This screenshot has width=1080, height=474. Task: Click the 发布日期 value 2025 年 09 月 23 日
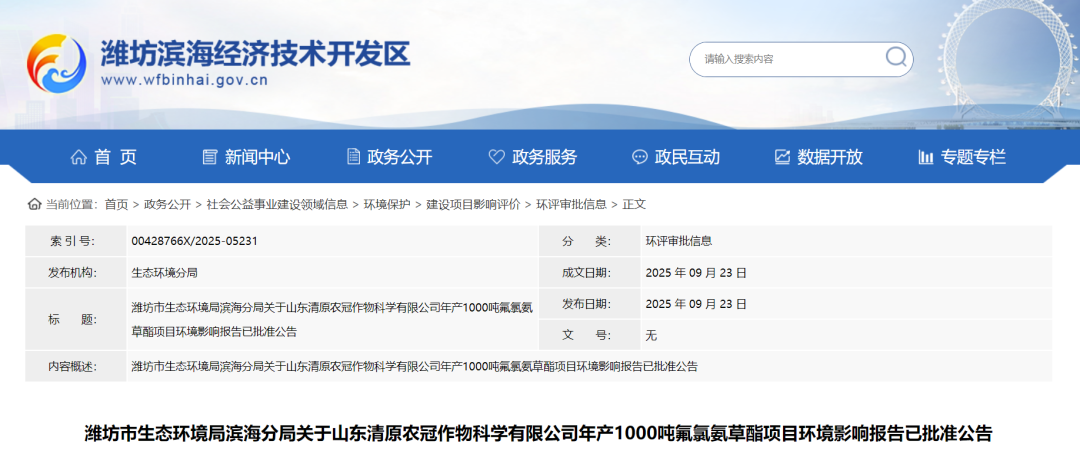[x=696, y=304]
